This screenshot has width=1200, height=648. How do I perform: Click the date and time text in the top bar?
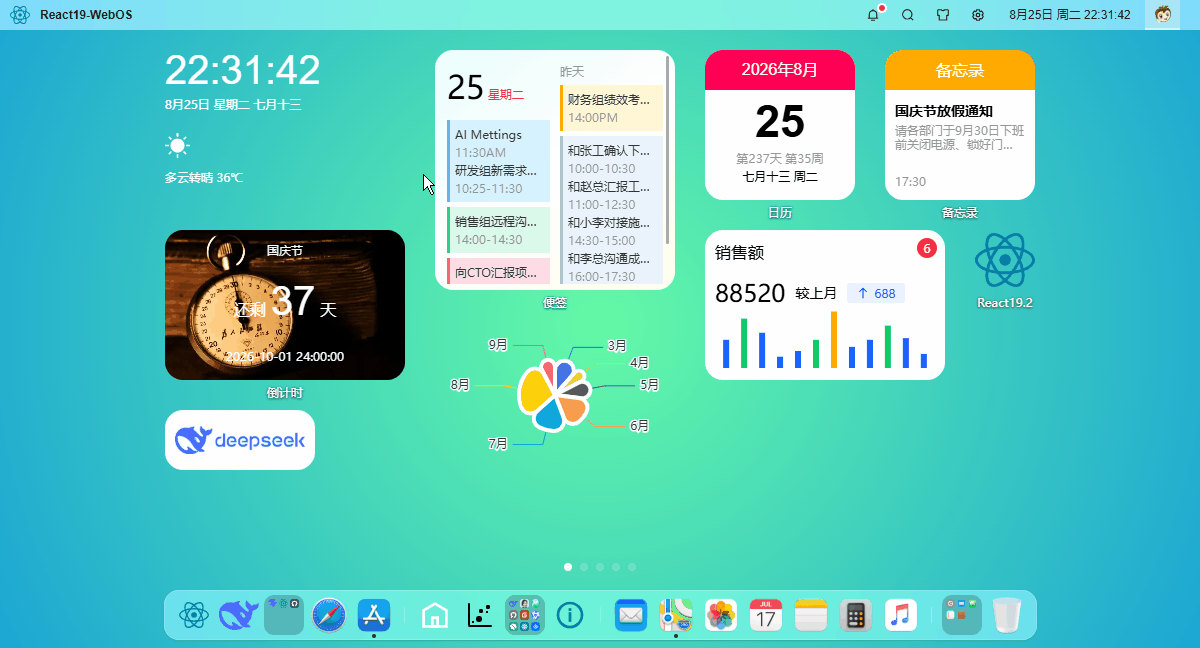[x=1070, y=15]
